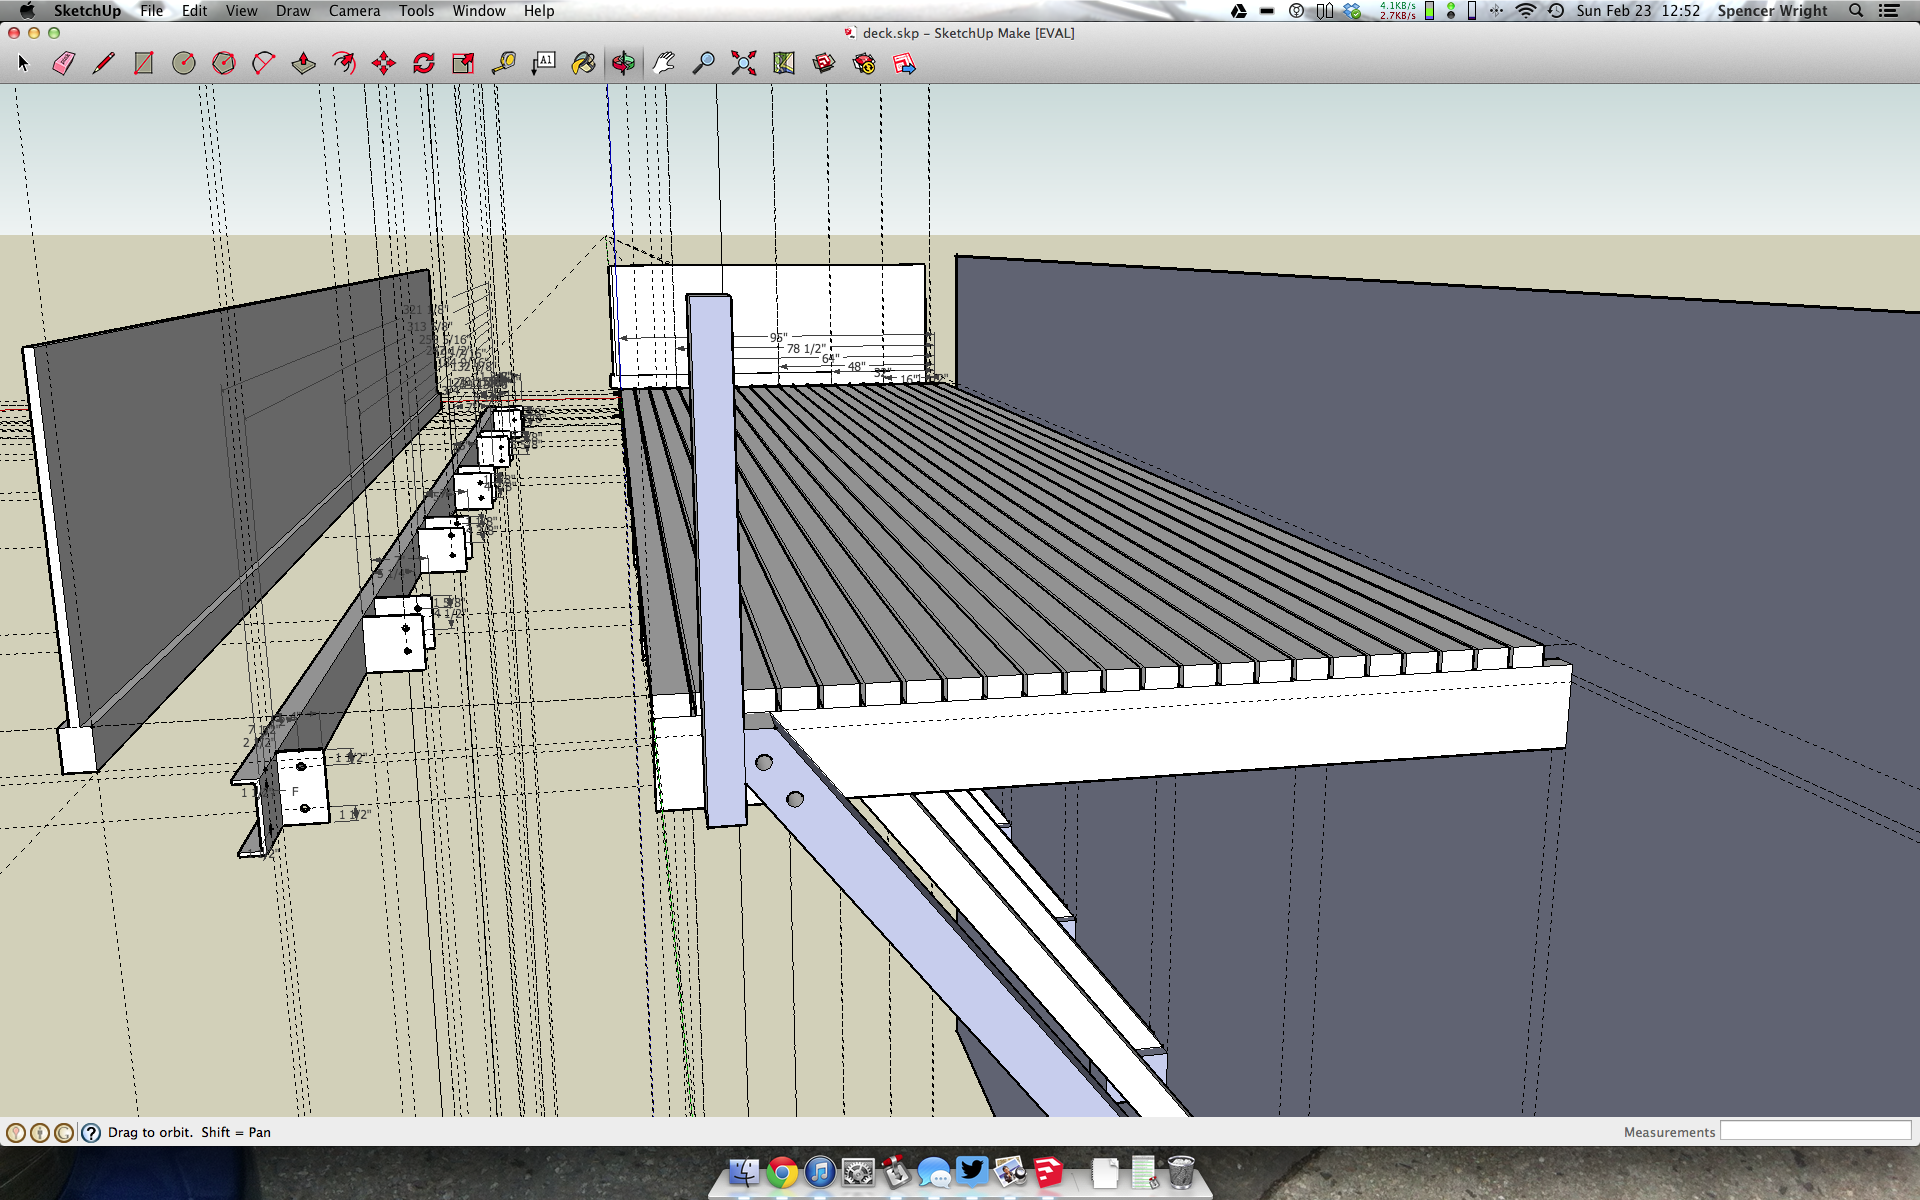Select the Eraser tool

(64, 63)
